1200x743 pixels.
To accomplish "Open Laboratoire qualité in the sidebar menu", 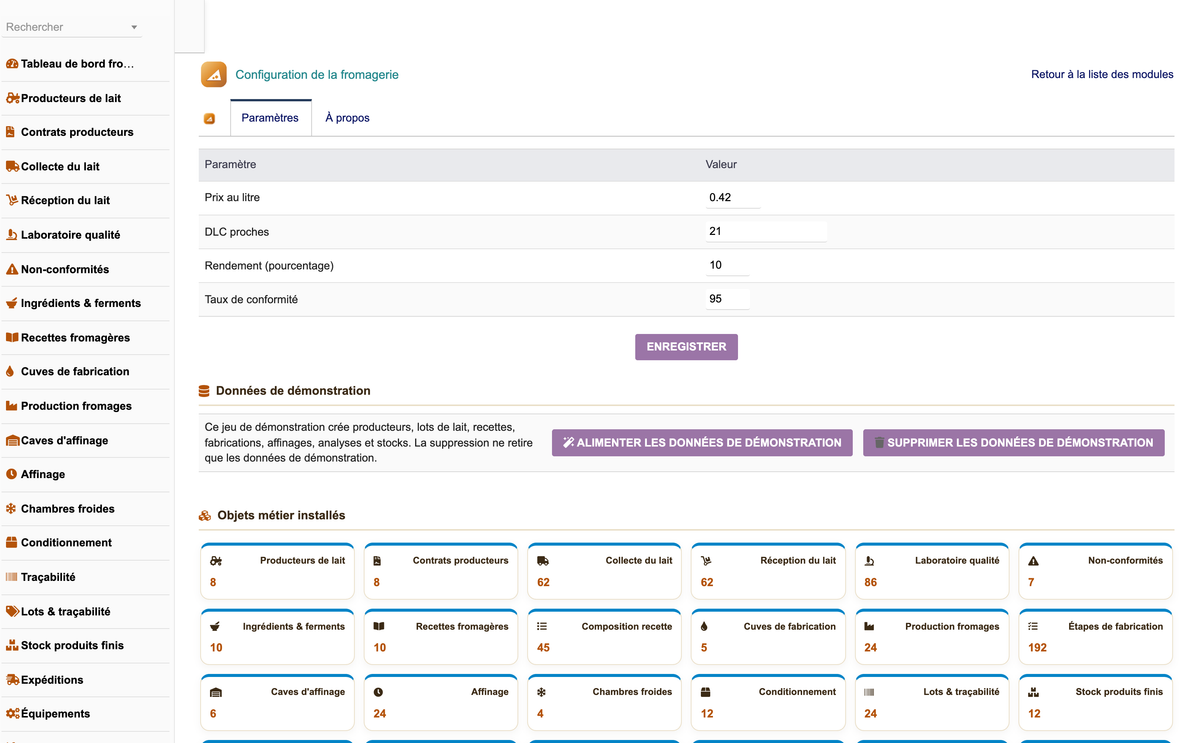I will click(70, 235).
